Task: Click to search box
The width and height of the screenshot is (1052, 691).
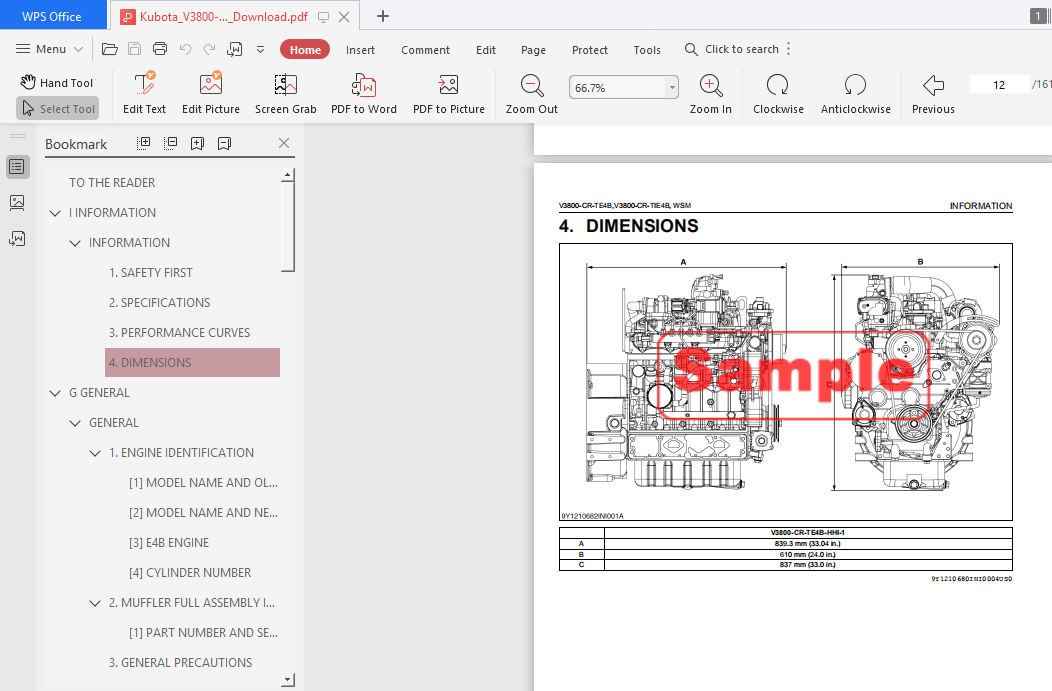Action: pyautogui.click(x=731, y=49)
